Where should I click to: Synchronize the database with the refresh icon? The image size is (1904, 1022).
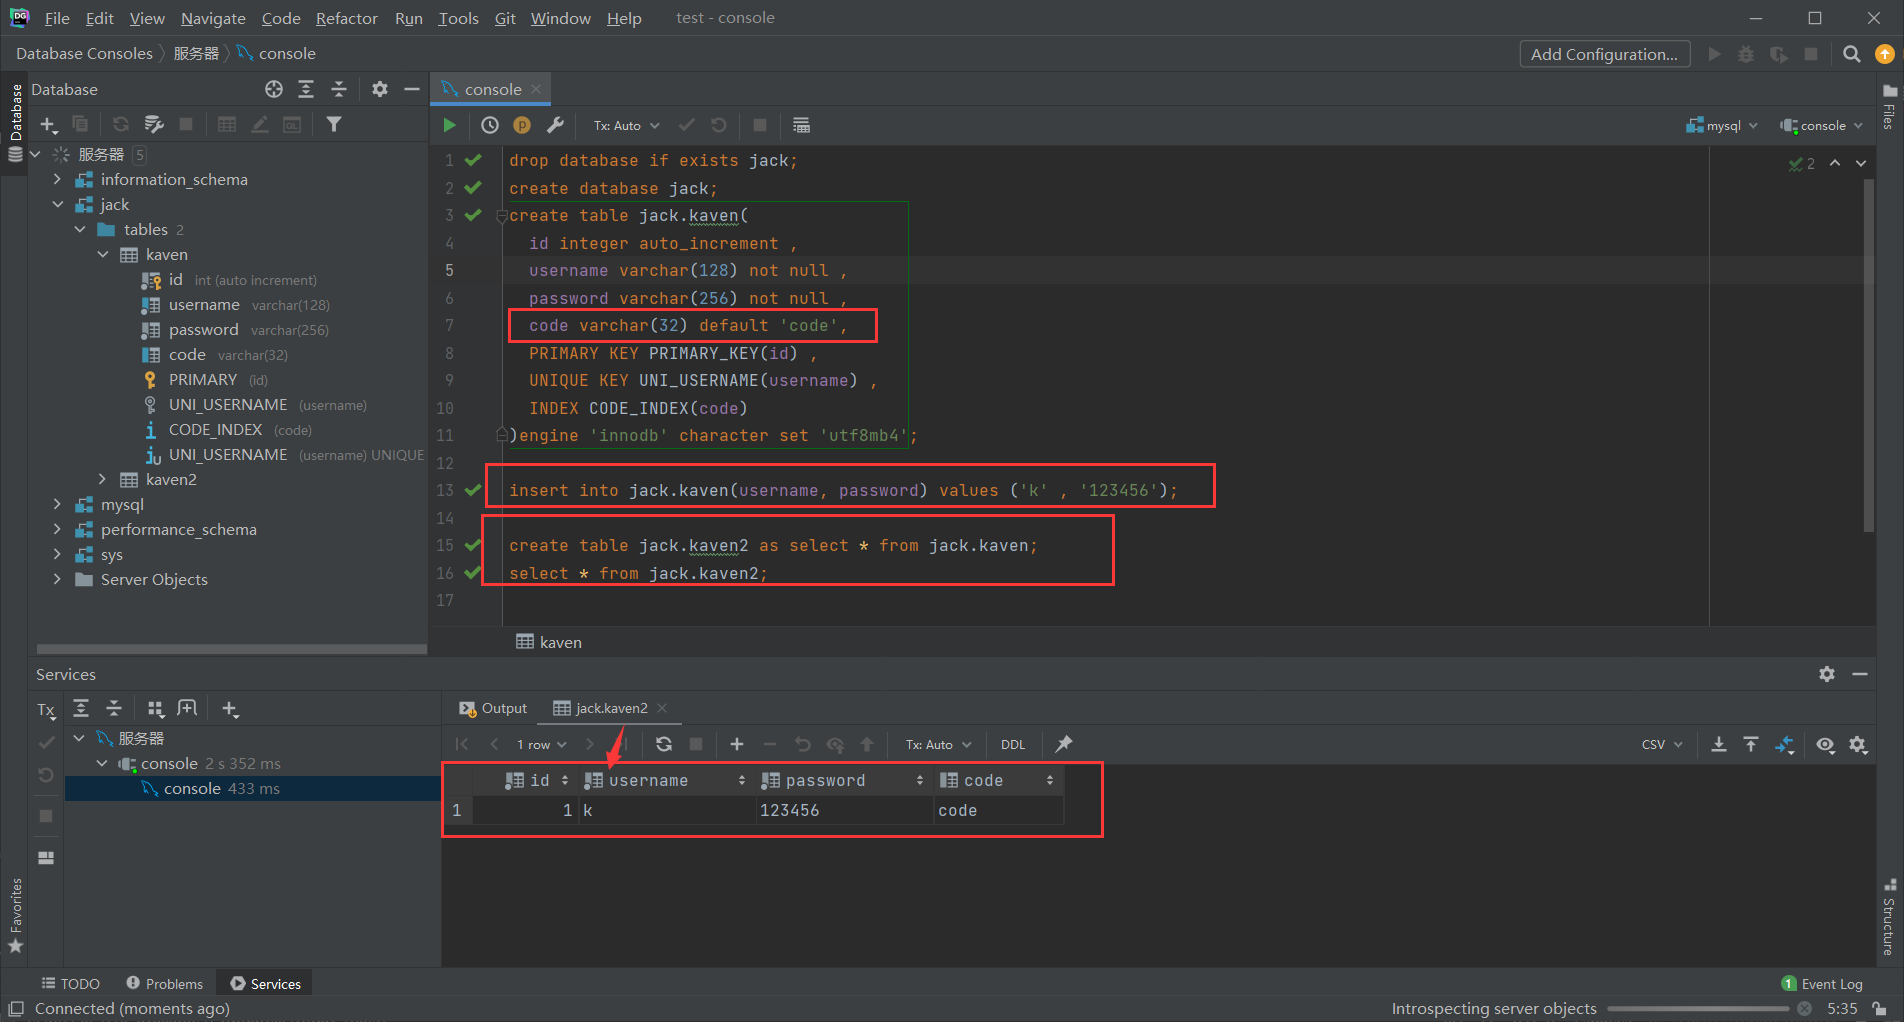point(120,124)
